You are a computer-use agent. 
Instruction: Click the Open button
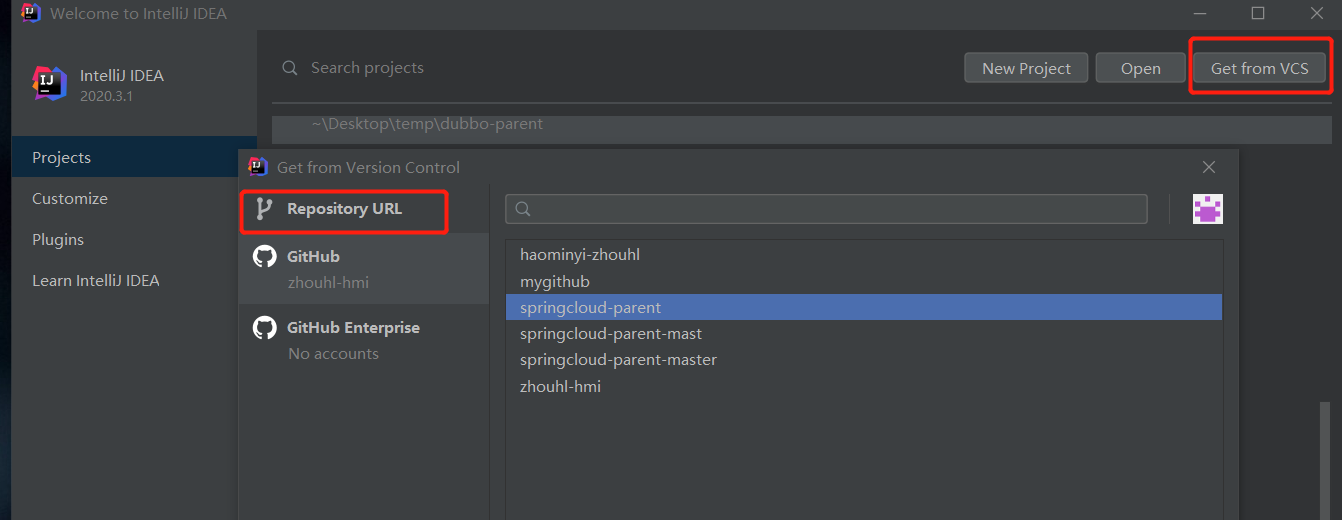1140,68
